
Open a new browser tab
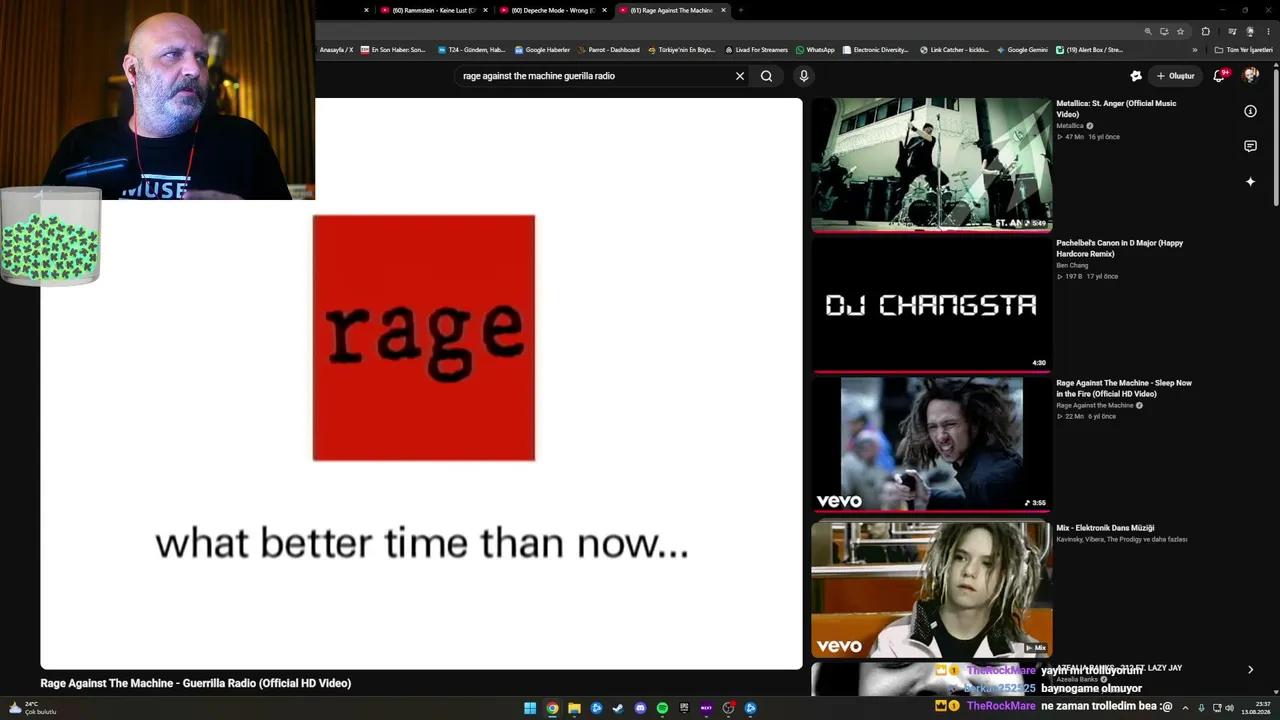pyautogui.click(x=741, y=10)
